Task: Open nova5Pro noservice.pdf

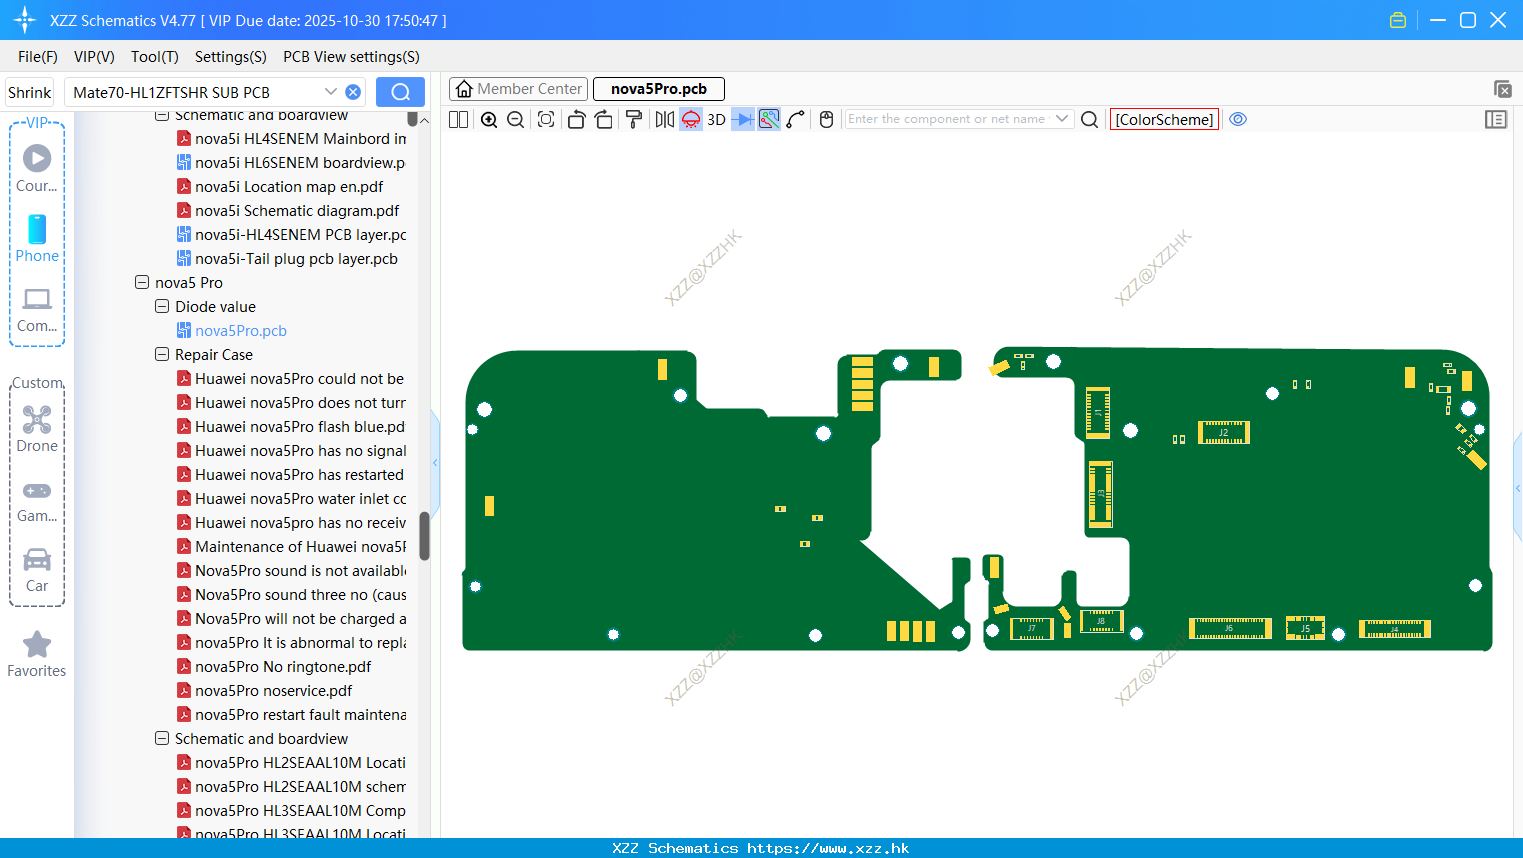Action: pyautogui.click(x=273, y=691)
